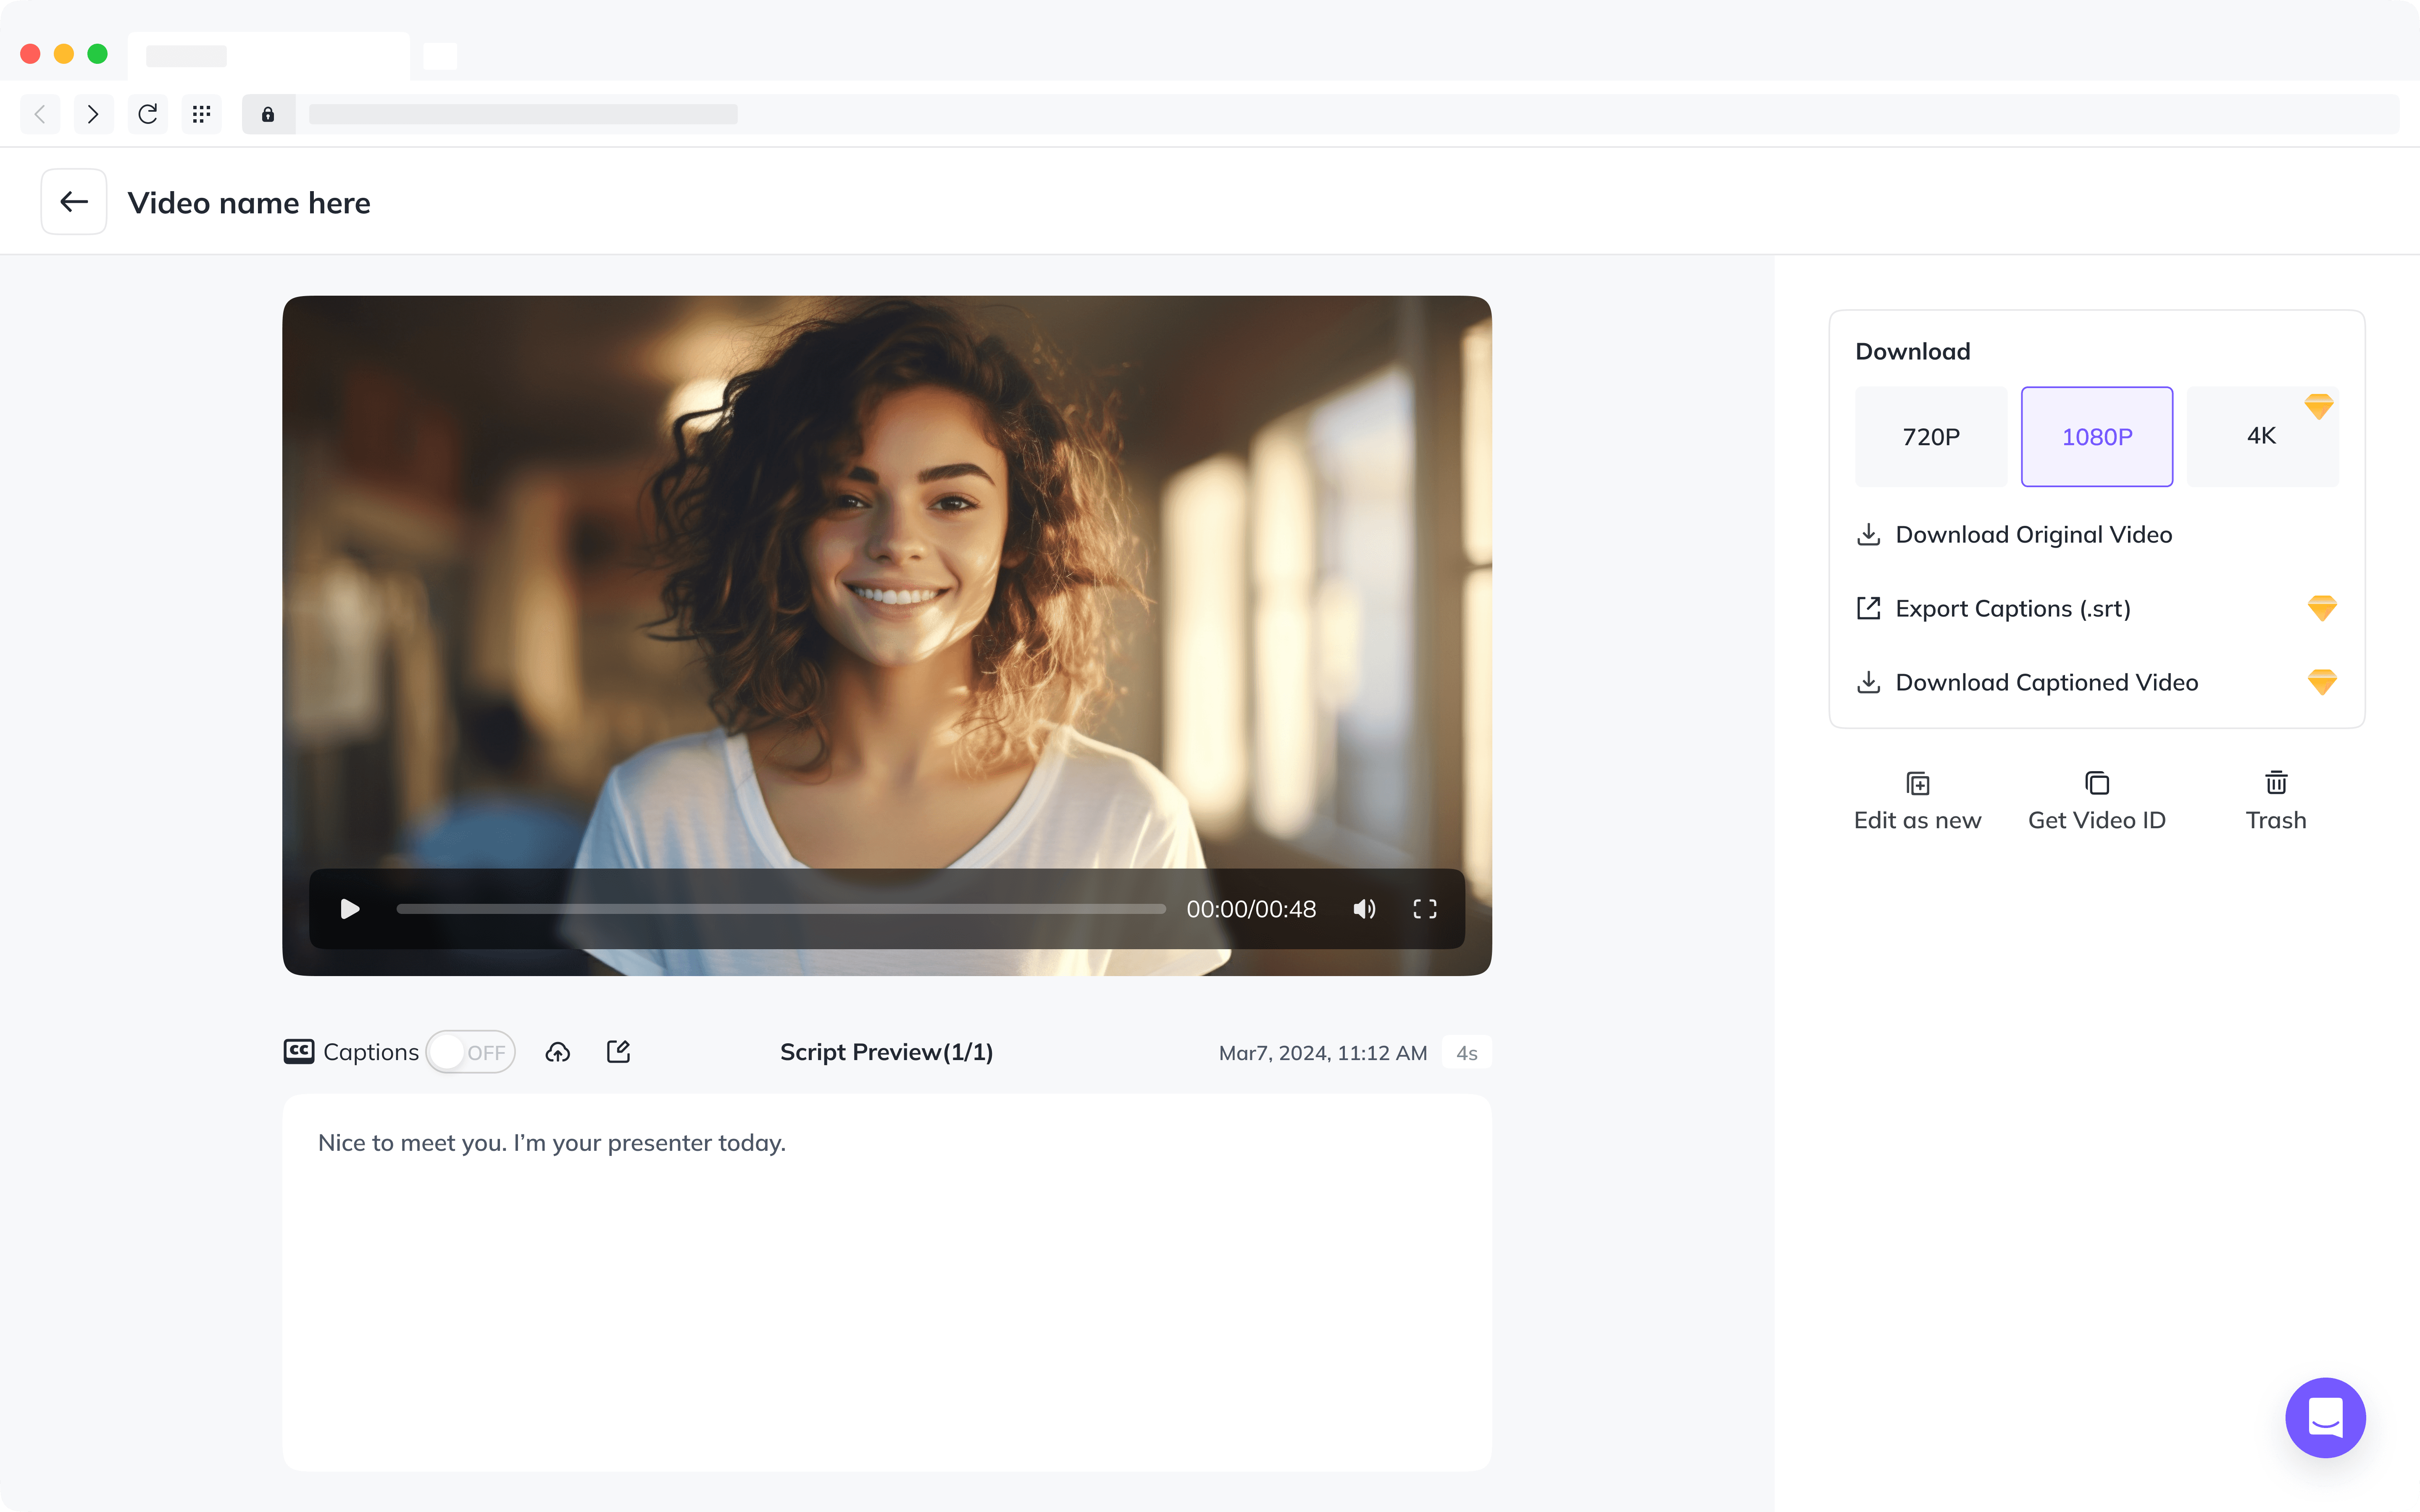This screenshot has height=1512, width=2420.
Task: Click the Trash icon
Action: tap(2276, 801)
